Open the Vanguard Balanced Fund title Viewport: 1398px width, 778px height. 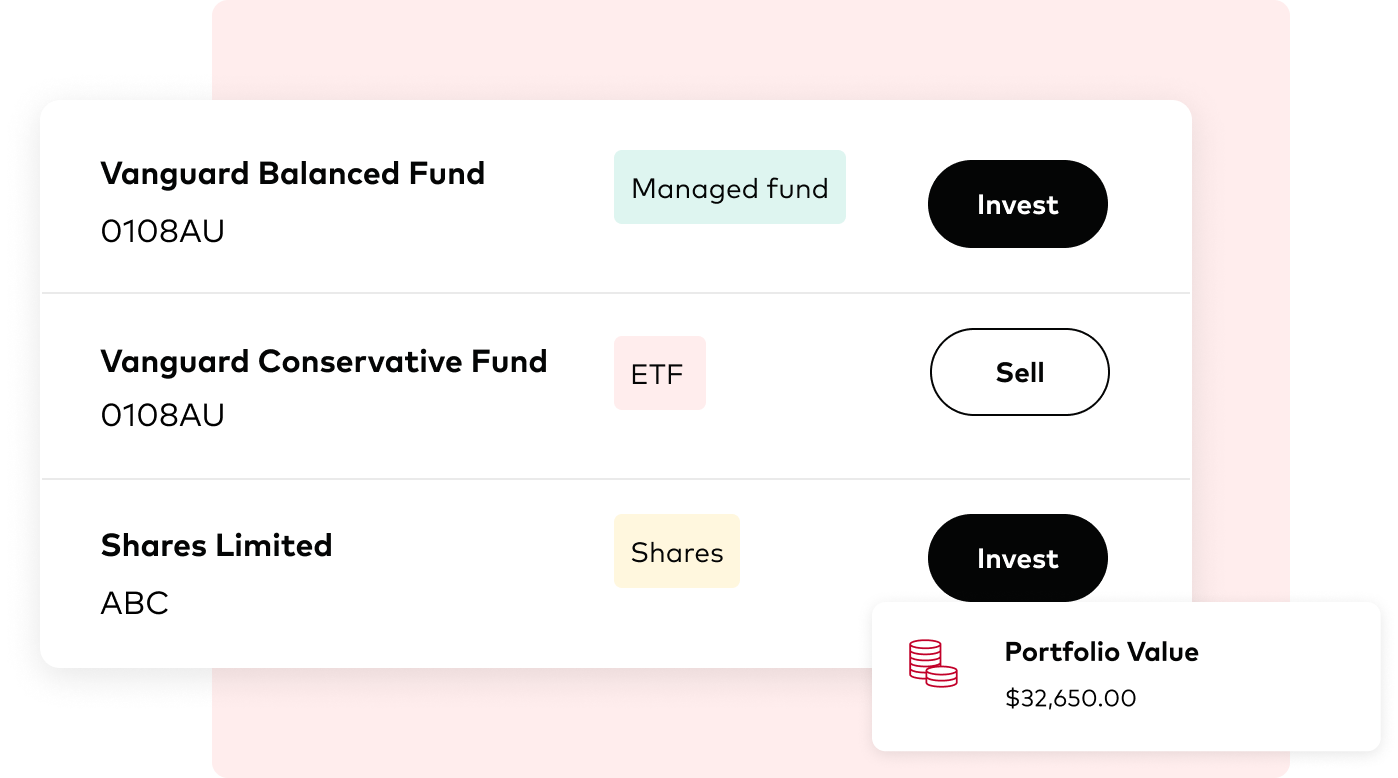293,174
